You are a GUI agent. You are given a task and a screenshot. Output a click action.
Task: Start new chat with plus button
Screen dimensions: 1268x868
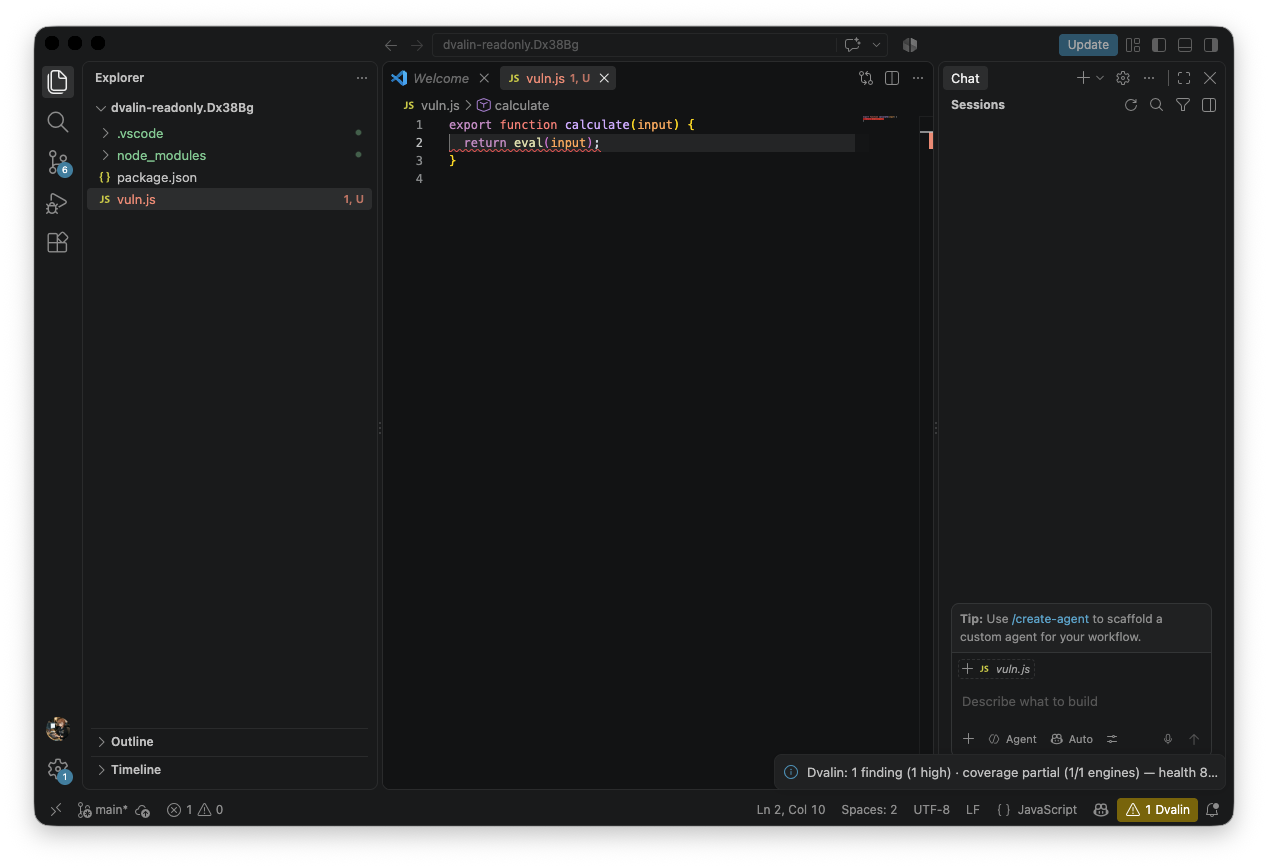1083,78
